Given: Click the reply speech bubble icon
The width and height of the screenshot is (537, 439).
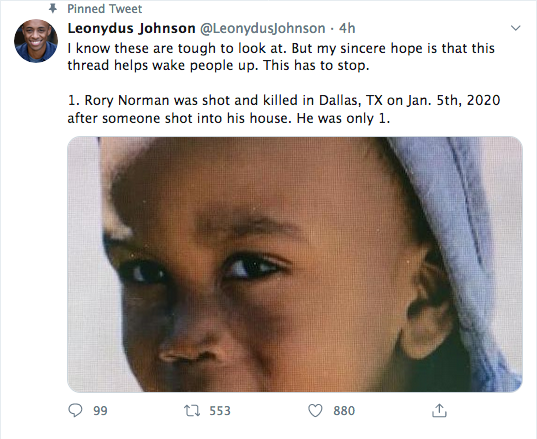Looking at the screenshot, I should [x=75, y=410].
